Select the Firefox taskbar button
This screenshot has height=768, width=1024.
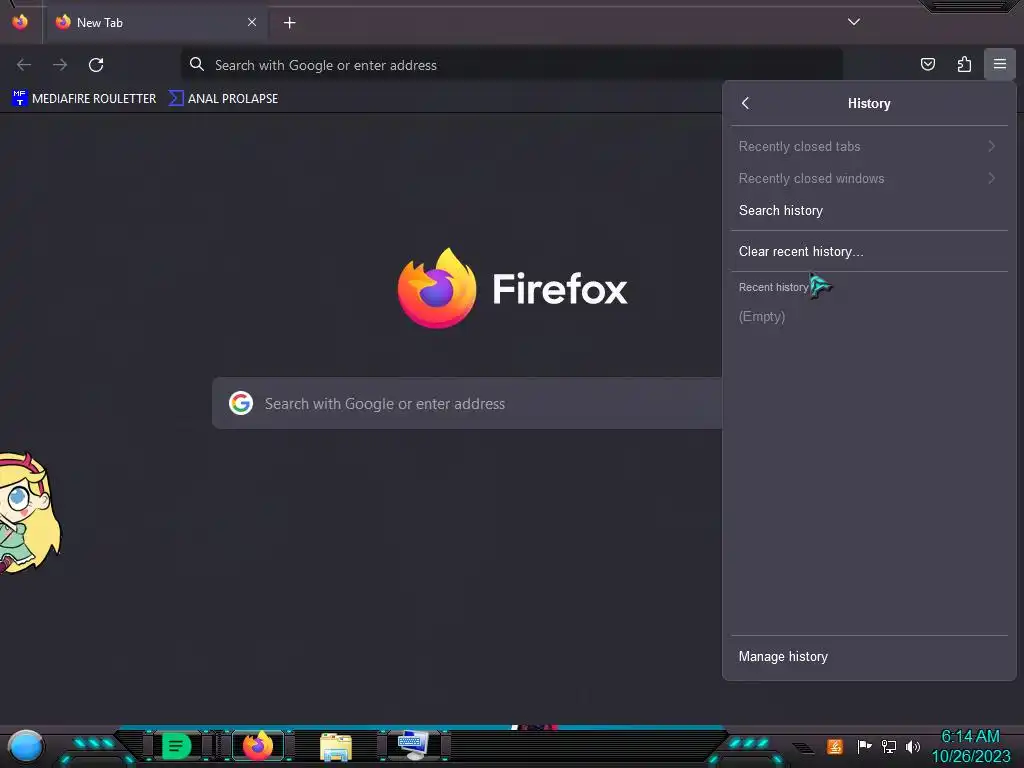[x=258, y=746]
